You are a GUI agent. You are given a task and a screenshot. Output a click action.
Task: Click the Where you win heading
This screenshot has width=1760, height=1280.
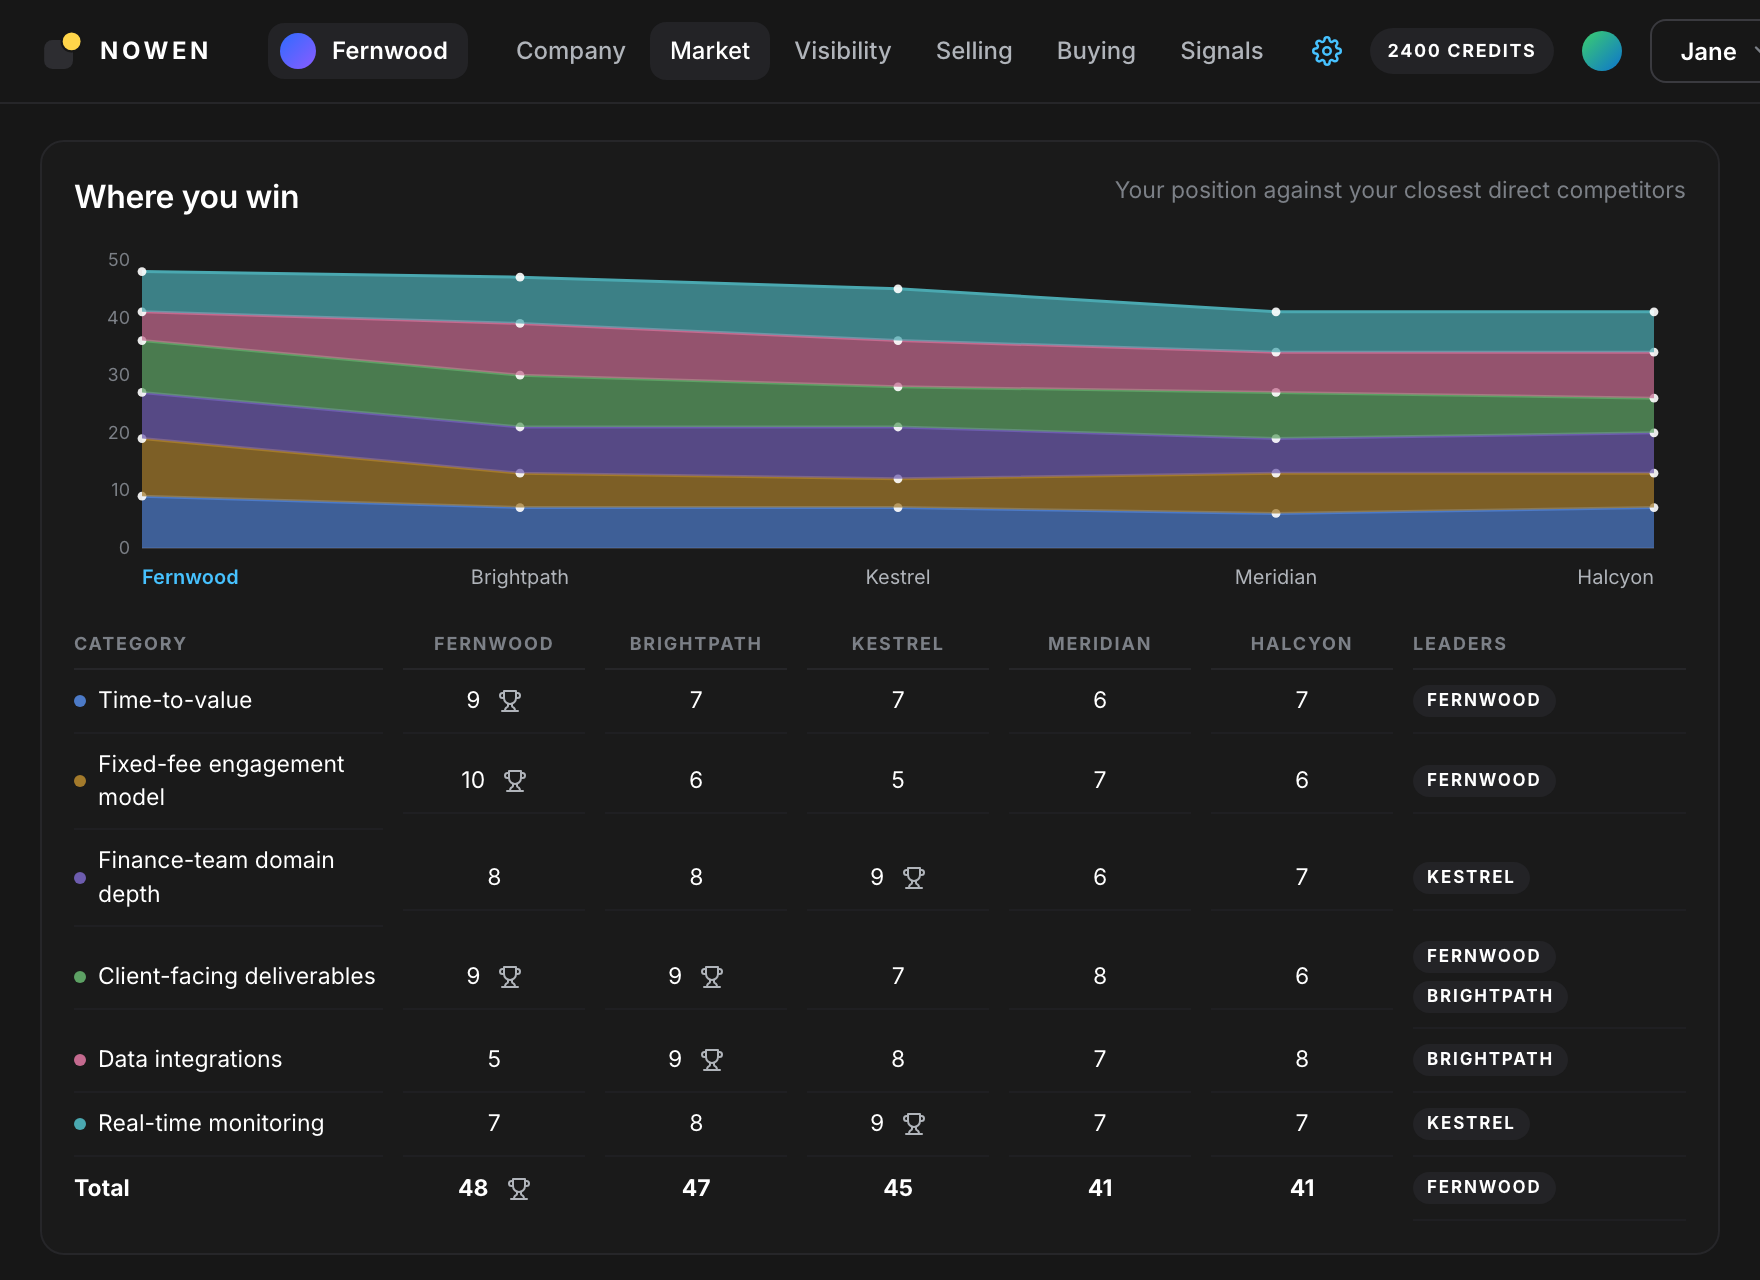[x=187, y=197]
